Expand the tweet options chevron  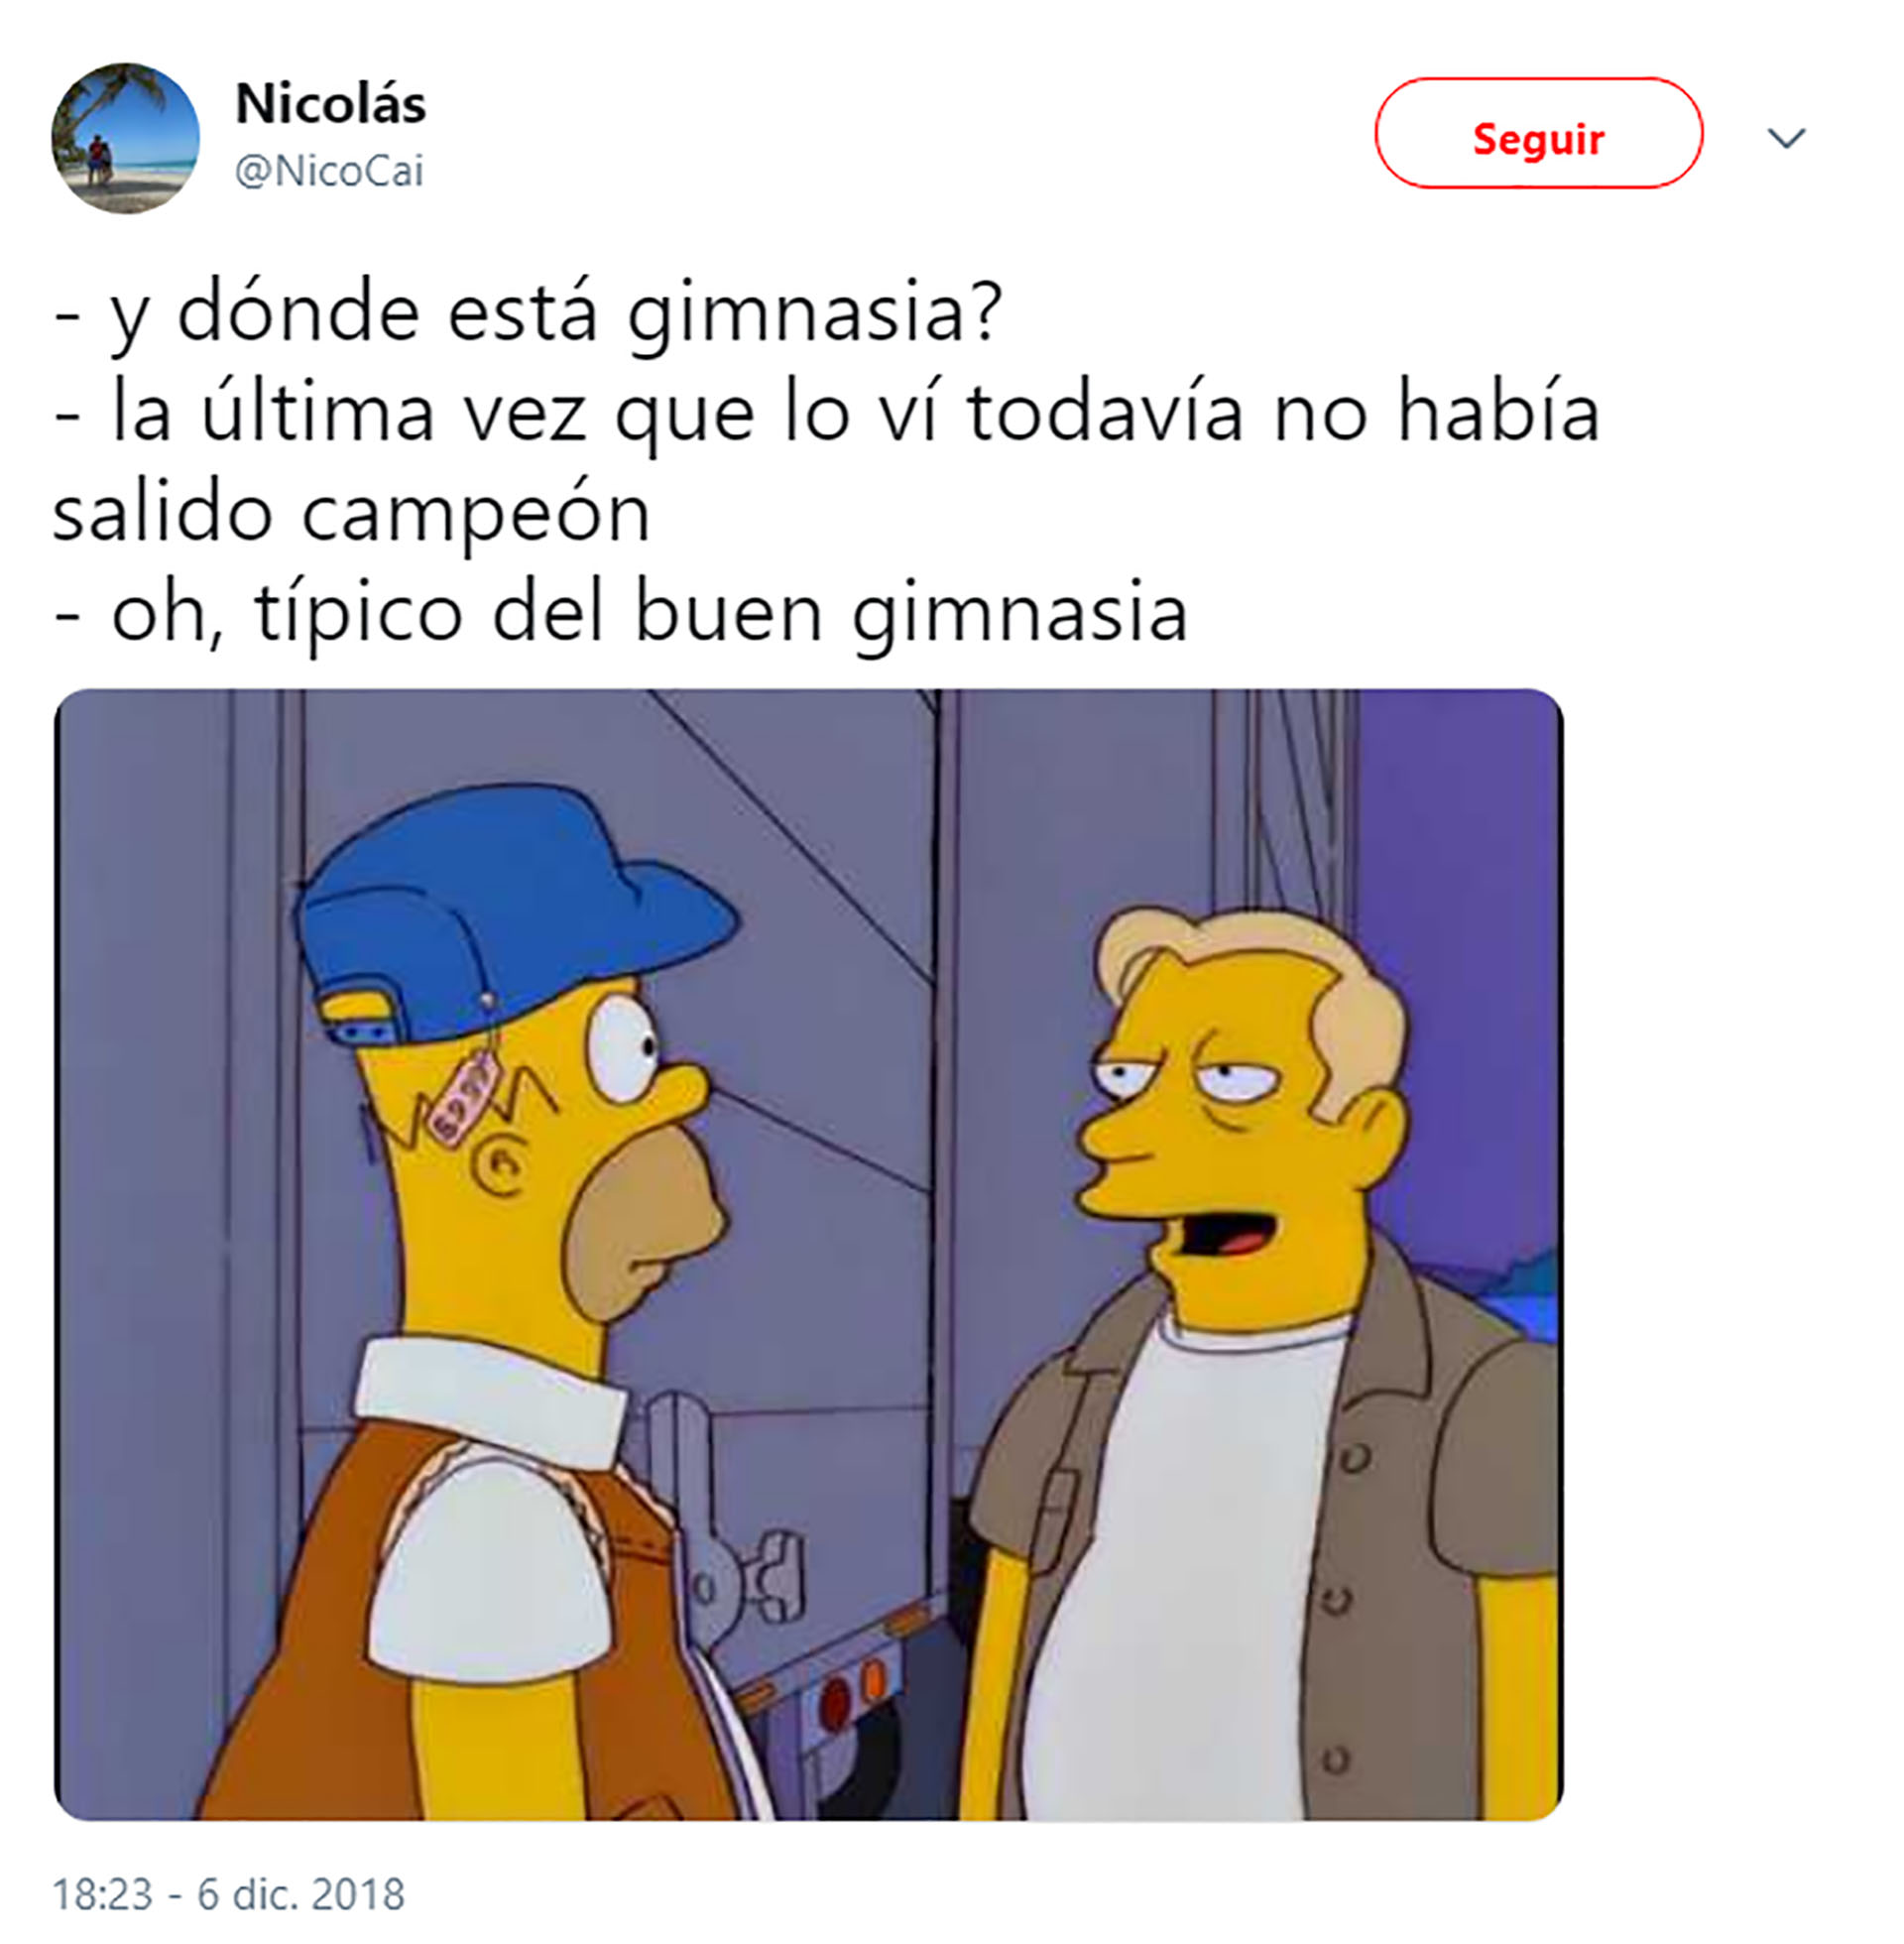tap(1786, 138)
